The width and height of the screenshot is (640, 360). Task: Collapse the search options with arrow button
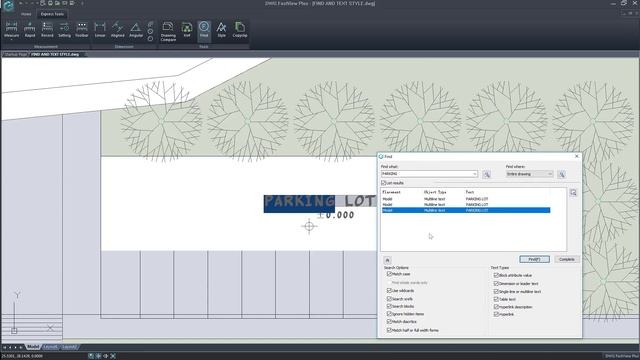click(x=387, y=260)
